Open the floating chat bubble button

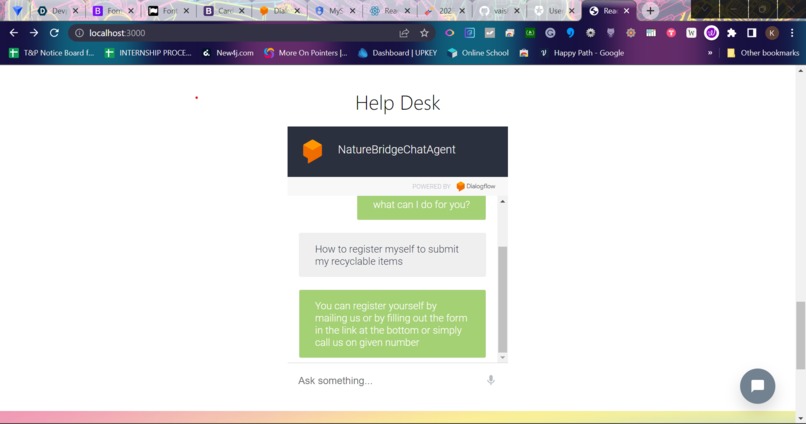pos(758,386)
